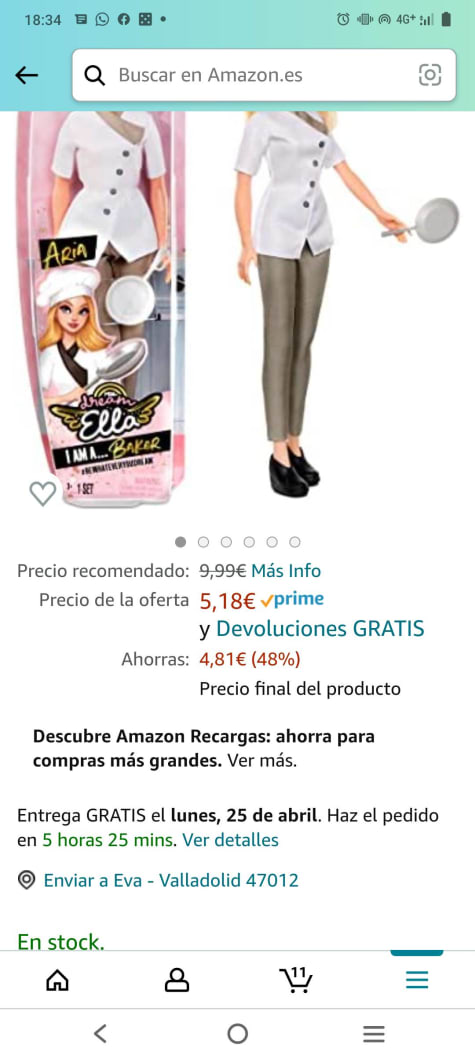This screenshot has width=475, height=1059.
Task: Add to wishlist with heart icon
Action: pyautogui.click(x=43, y=494)
